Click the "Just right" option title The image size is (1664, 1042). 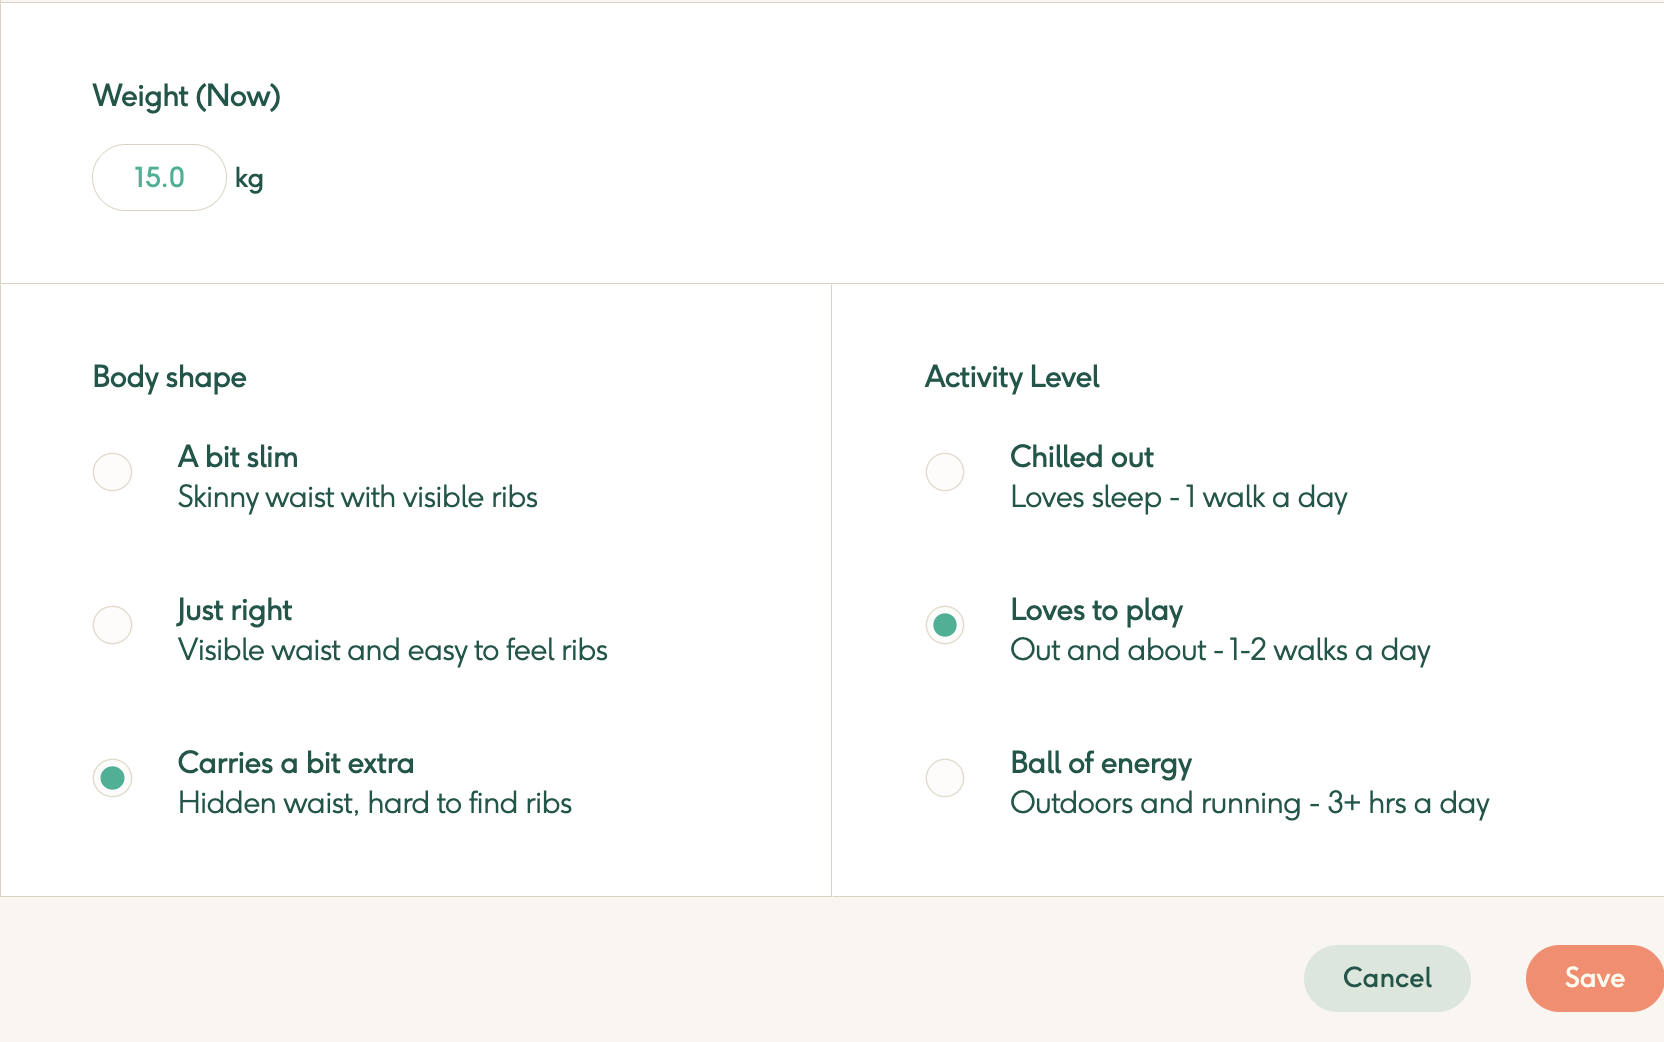(x=235, y=610)
